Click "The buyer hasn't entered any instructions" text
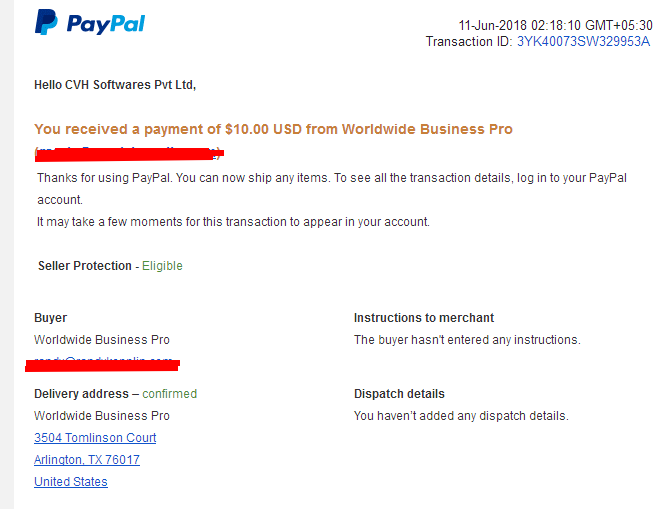668x509 pixels. tap(467, 340)
